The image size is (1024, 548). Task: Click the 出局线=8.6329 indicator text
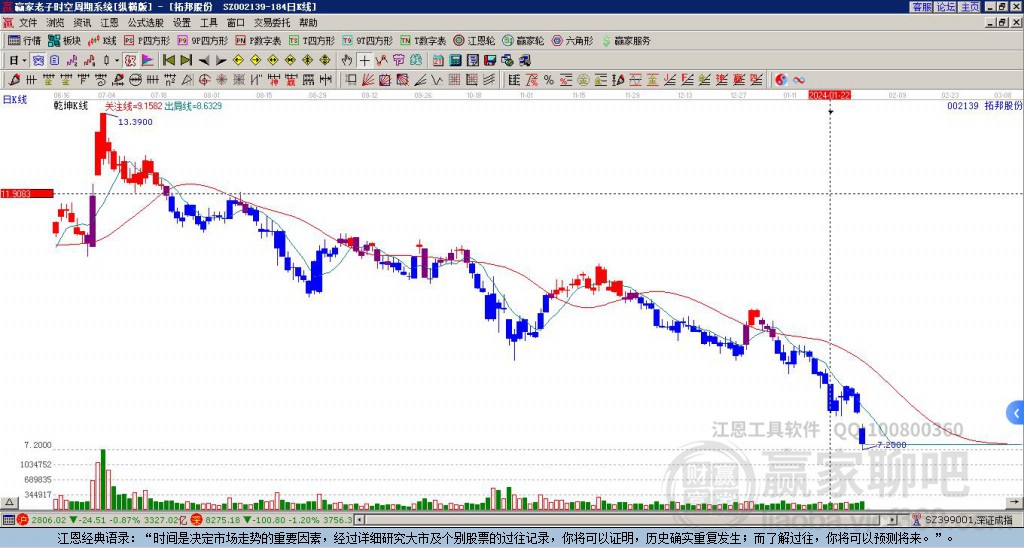193,105
